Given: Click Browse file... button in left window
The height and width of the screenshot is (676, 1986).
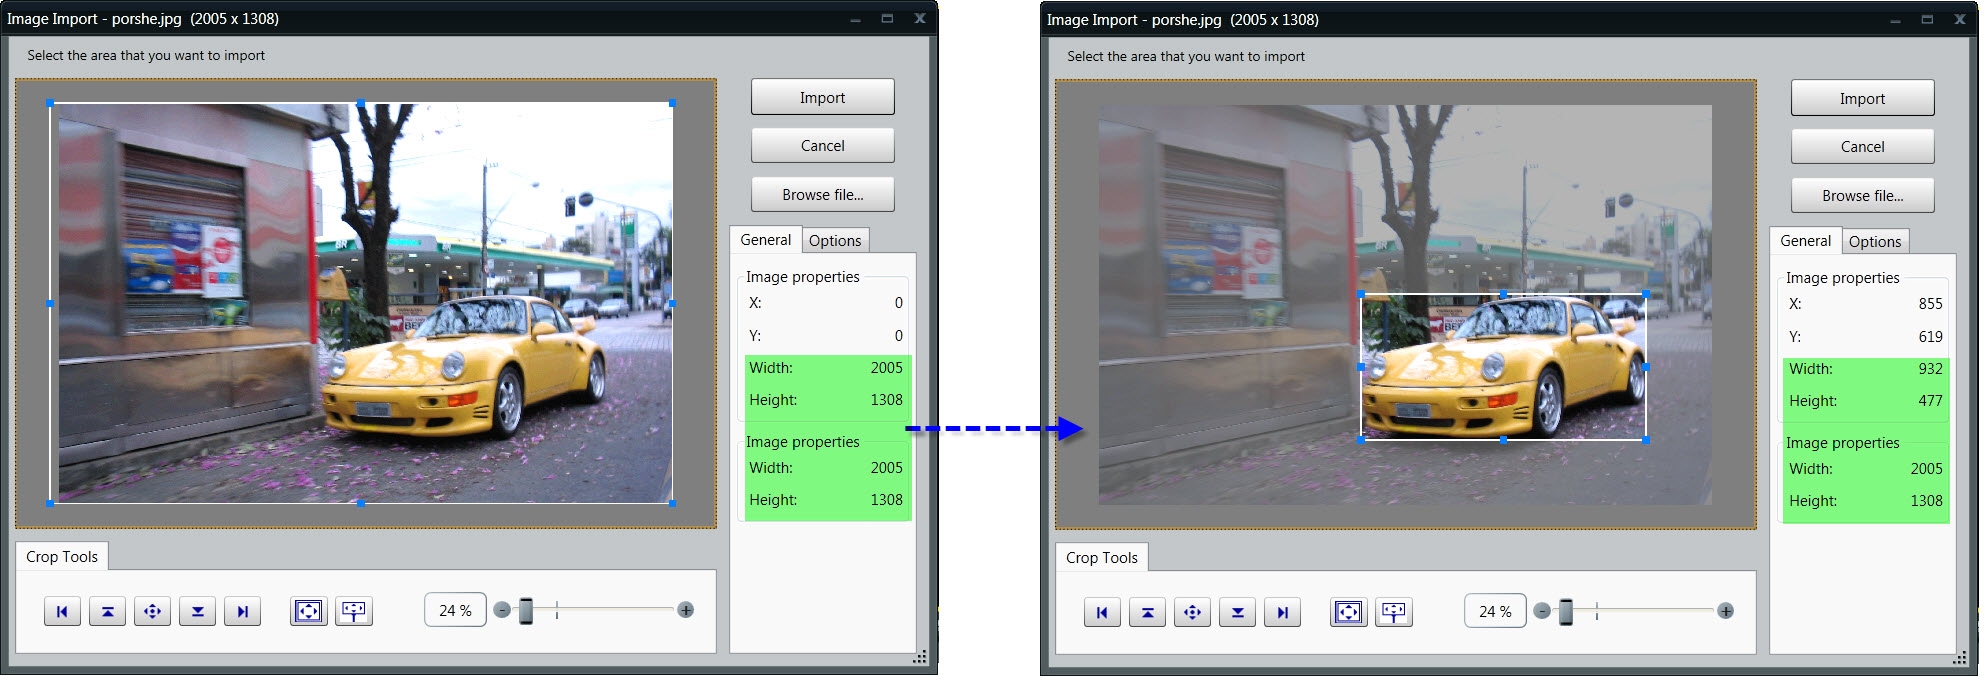Looking at the screenshot, I should [x=822, y=195].
